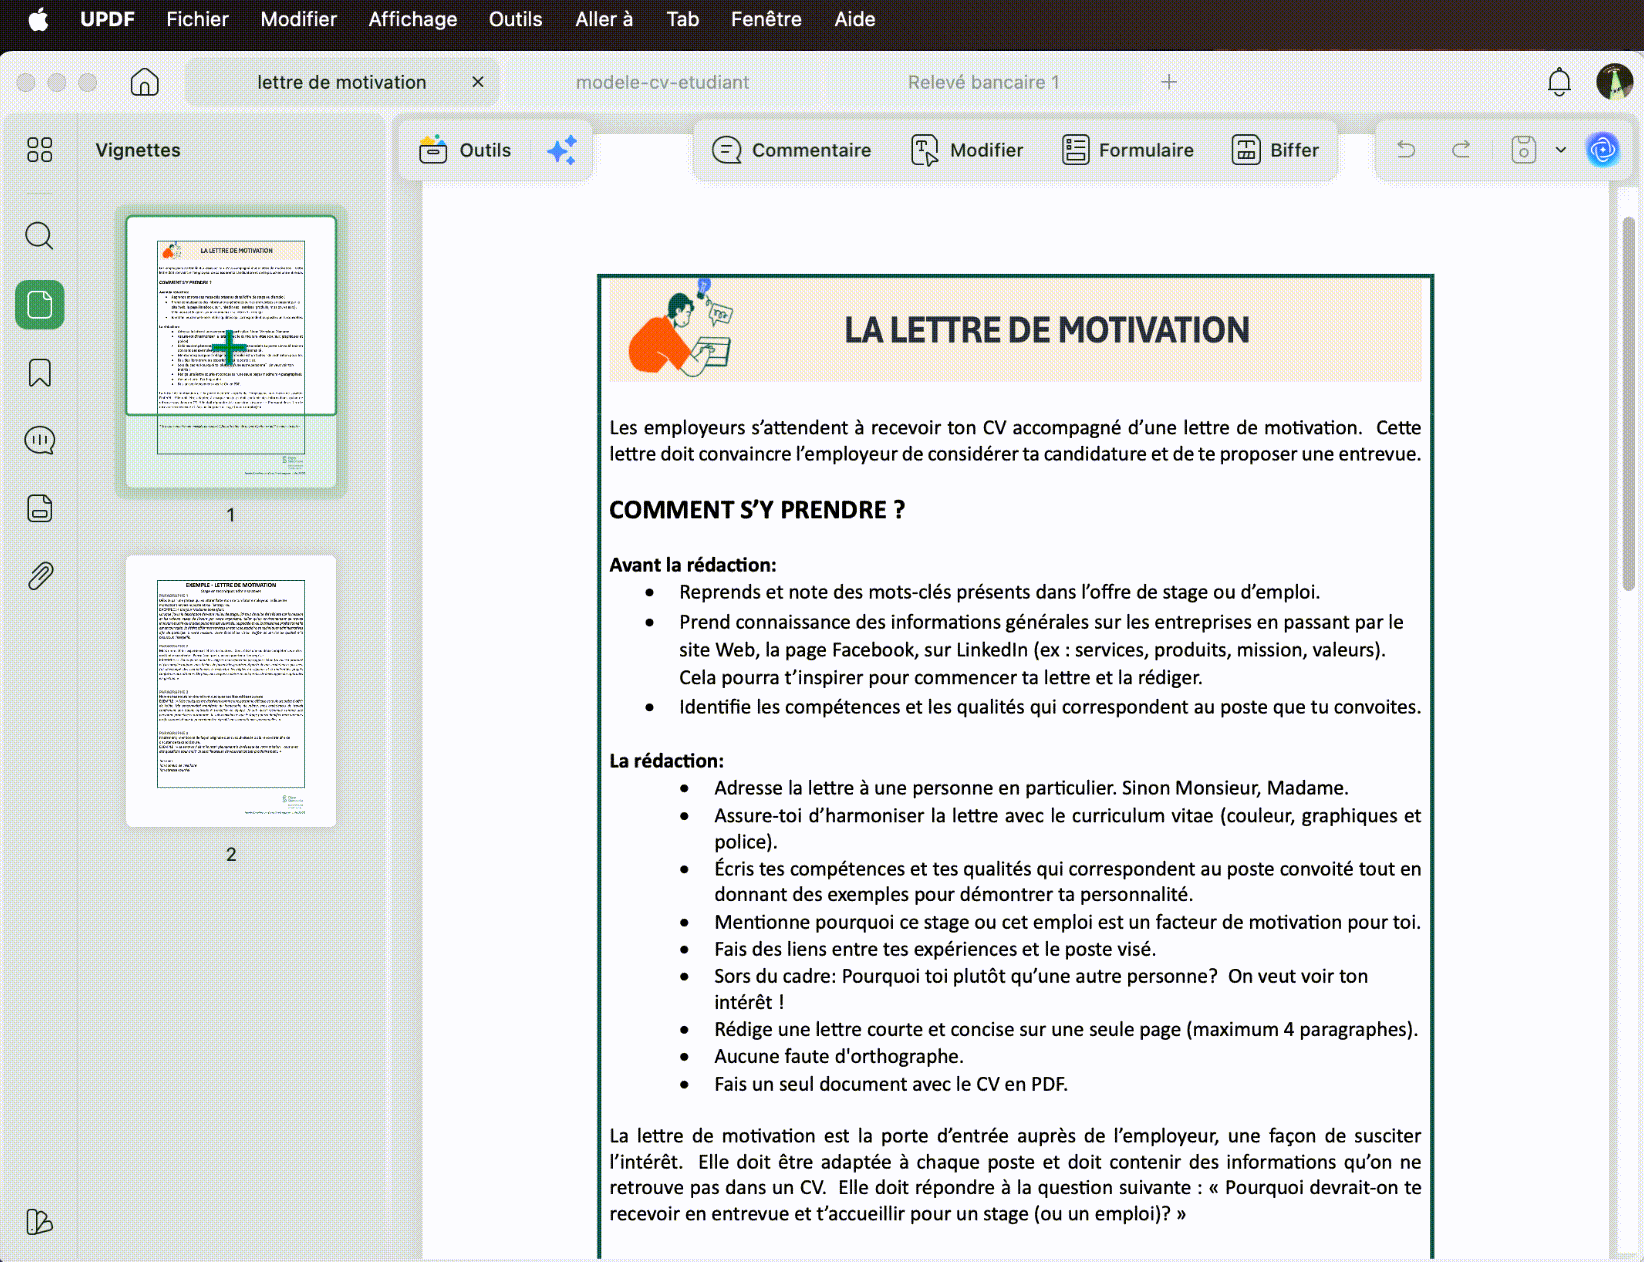
Task: Click the Fais un seul document bullet
Action: (891, 1084)
